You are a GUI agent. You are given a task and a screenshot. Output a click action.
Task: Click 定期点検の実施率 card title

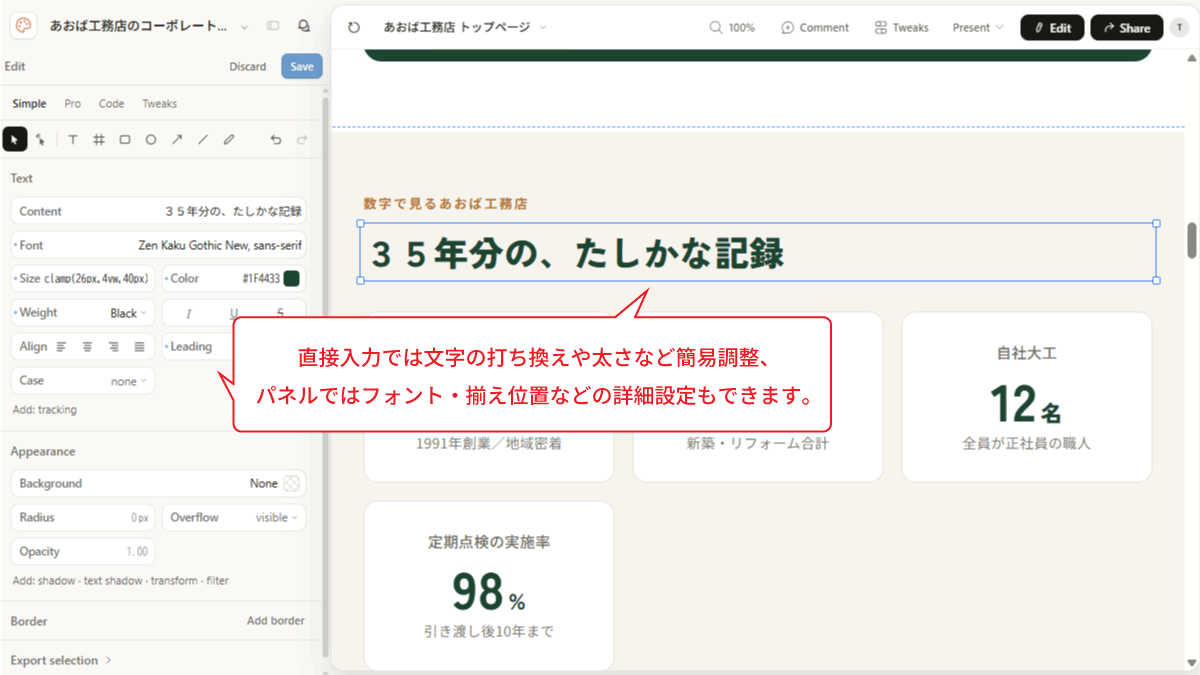(x=488, y=542)
